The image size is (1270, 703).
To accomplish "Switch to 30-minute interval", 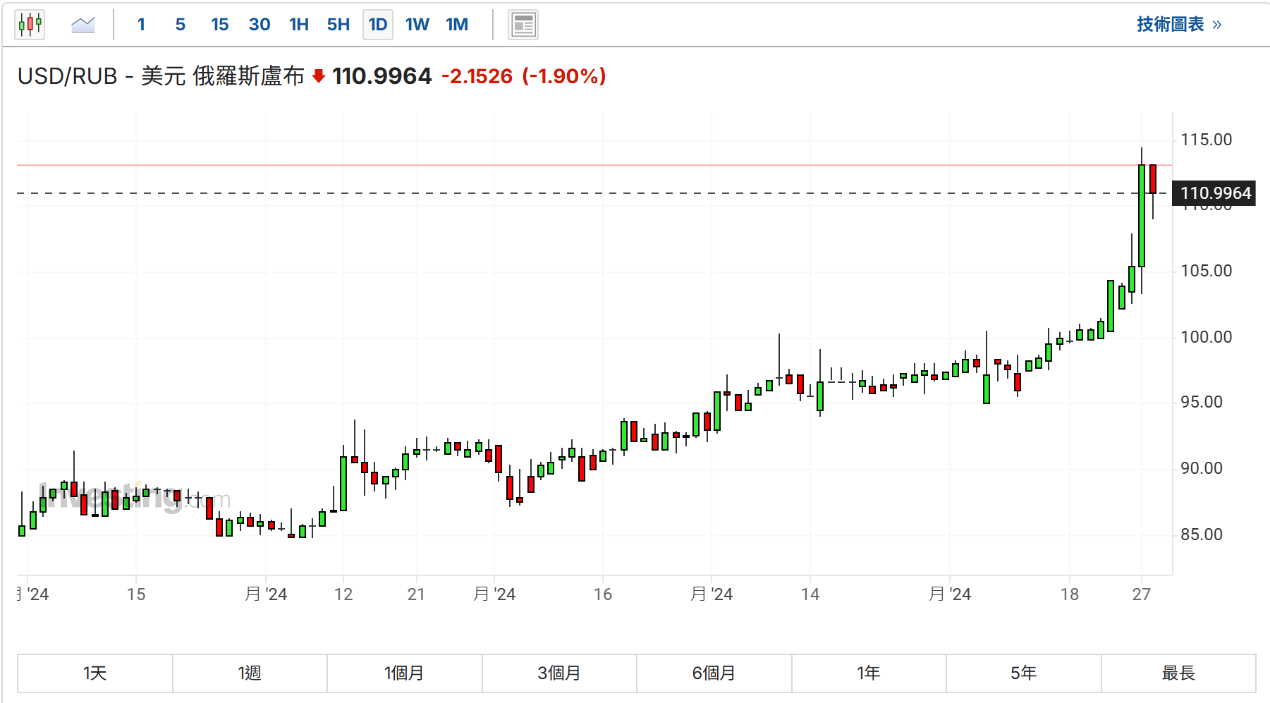I will [259, 24].
